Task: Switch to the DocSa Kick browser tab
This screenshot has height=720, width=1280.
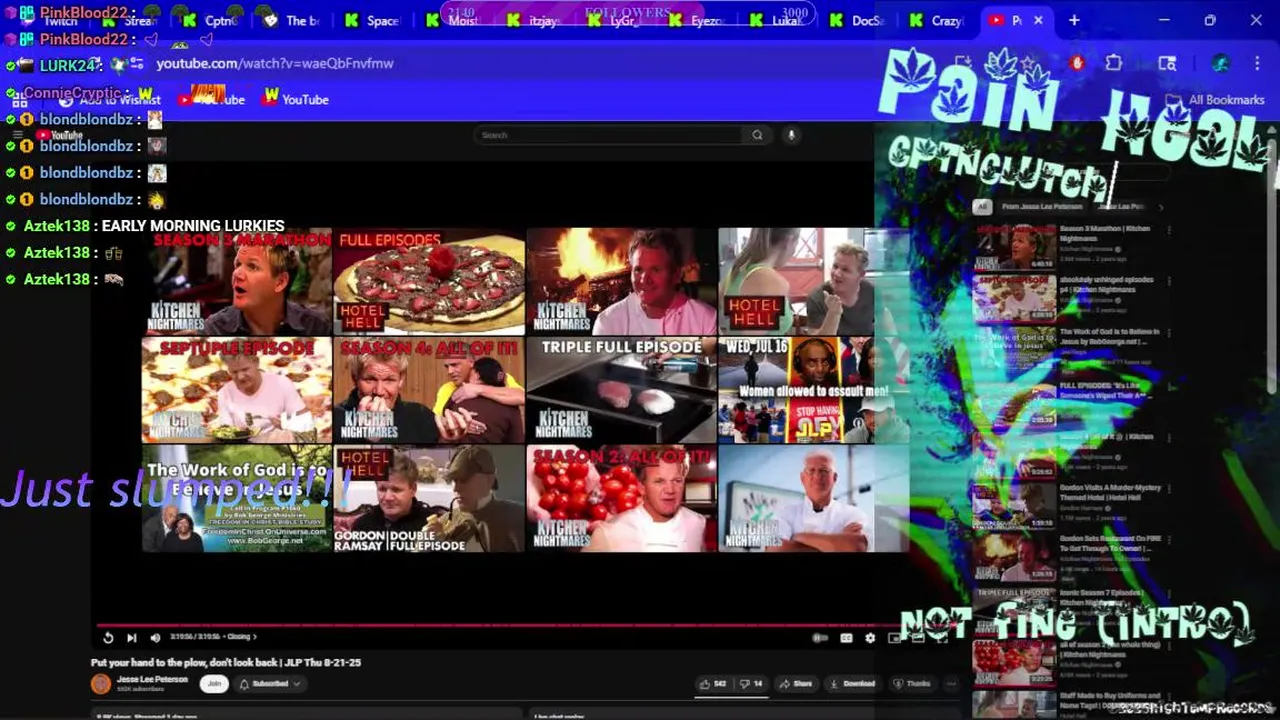Action: point(856,20)
